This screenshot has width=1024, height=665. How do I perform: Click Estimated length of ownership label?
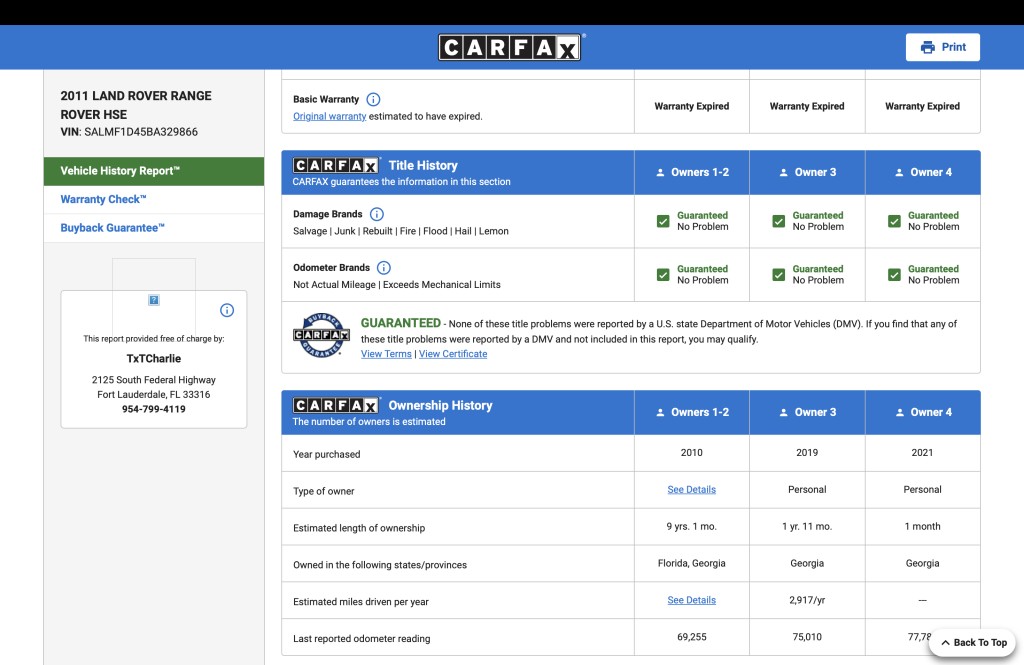point(359,528)
